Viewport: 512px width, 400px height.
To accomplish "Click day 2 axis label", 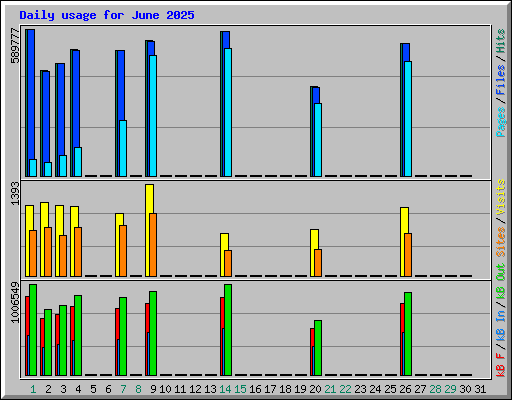I will pos(48,389).
